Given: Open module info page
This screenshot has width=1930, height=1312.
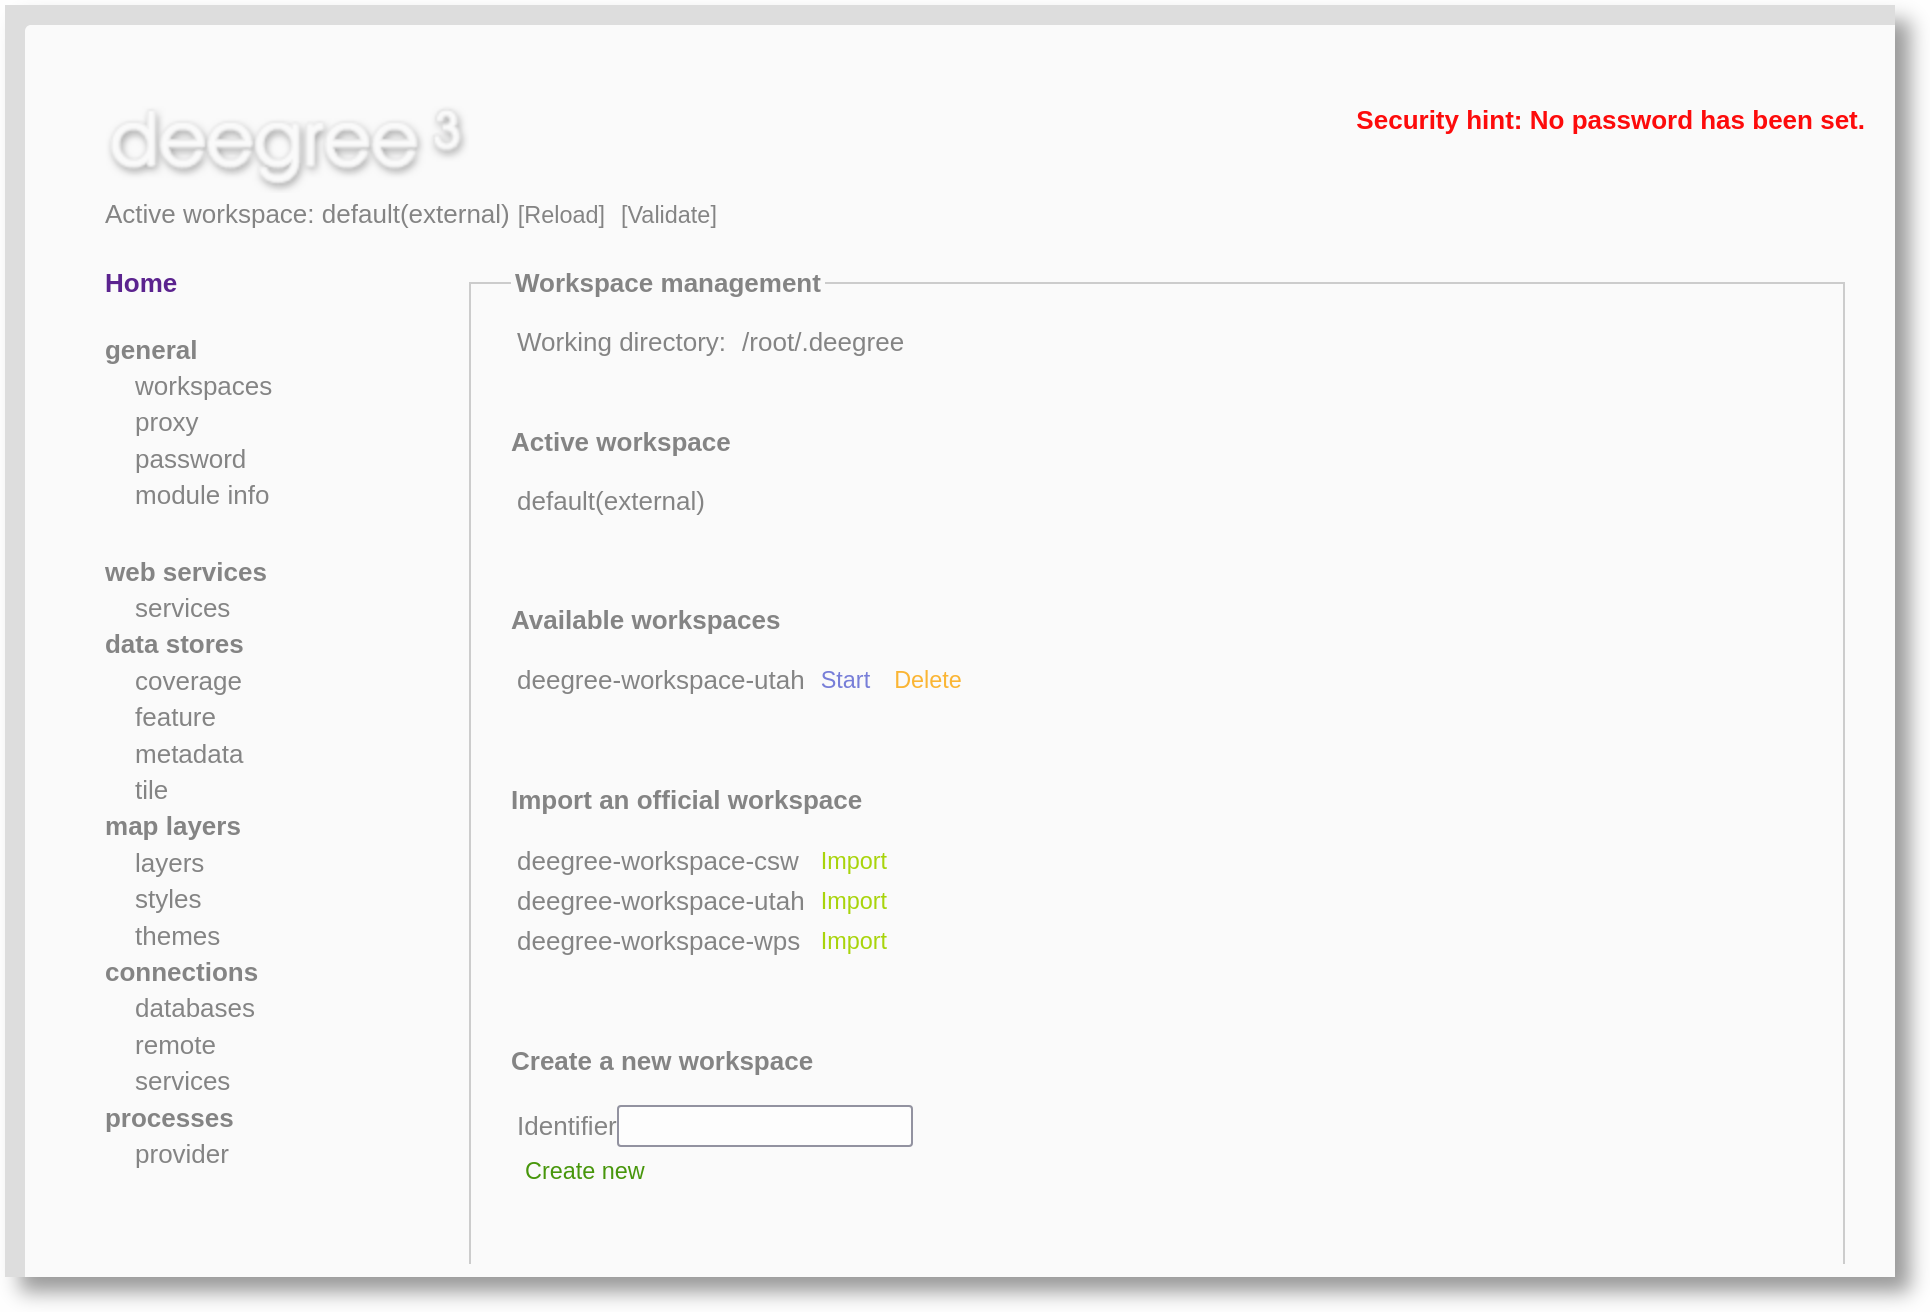Looking at the screenshot, I should (202, 495).
